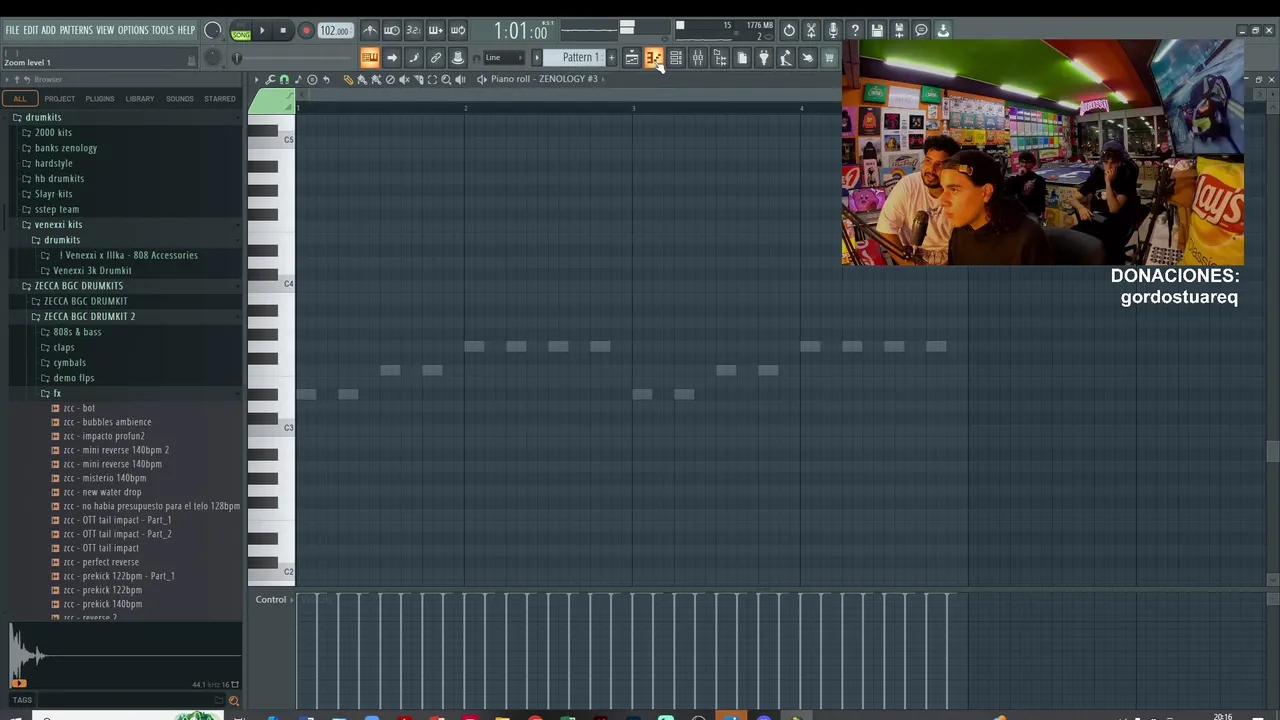Image resolution: width=1280 pixels, height=720 pixels.
Task: Open the TOOLS menu
Action: click(x=163, y=30)
